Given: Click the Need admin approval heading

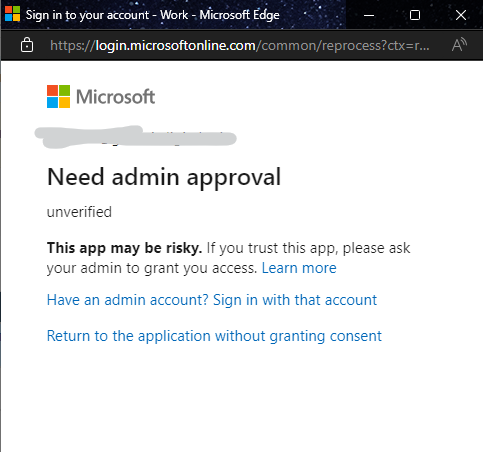Looking at the screenshot, I should [x=164, y=177].
